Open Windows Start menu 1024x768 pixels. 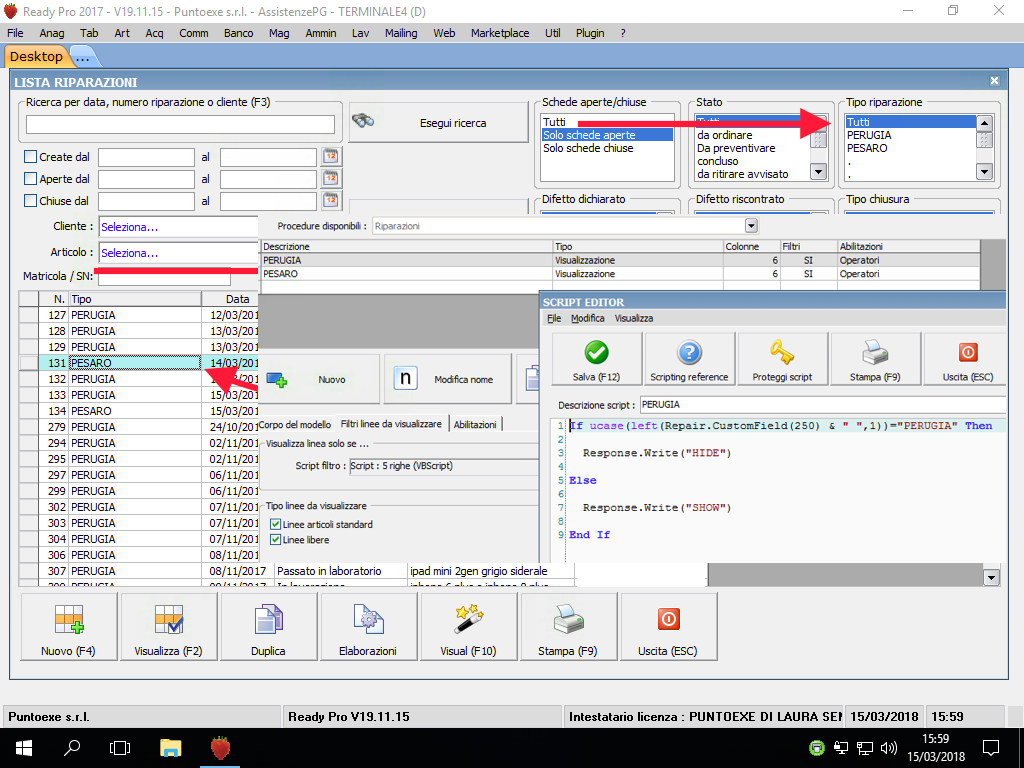pos(24,748)
